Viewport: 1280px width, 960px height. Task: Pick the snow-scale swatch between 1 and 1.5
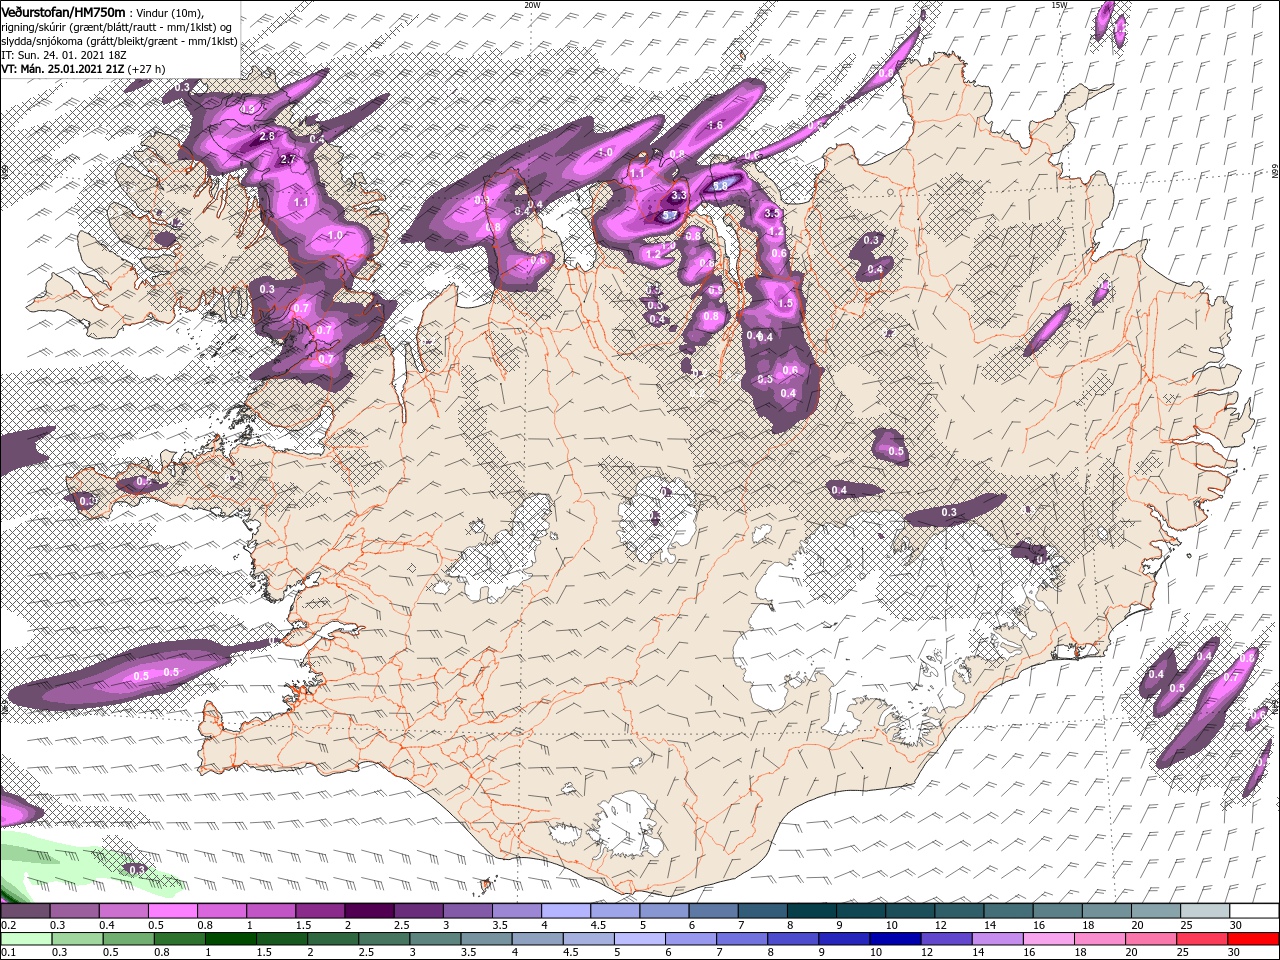(270, 911)
